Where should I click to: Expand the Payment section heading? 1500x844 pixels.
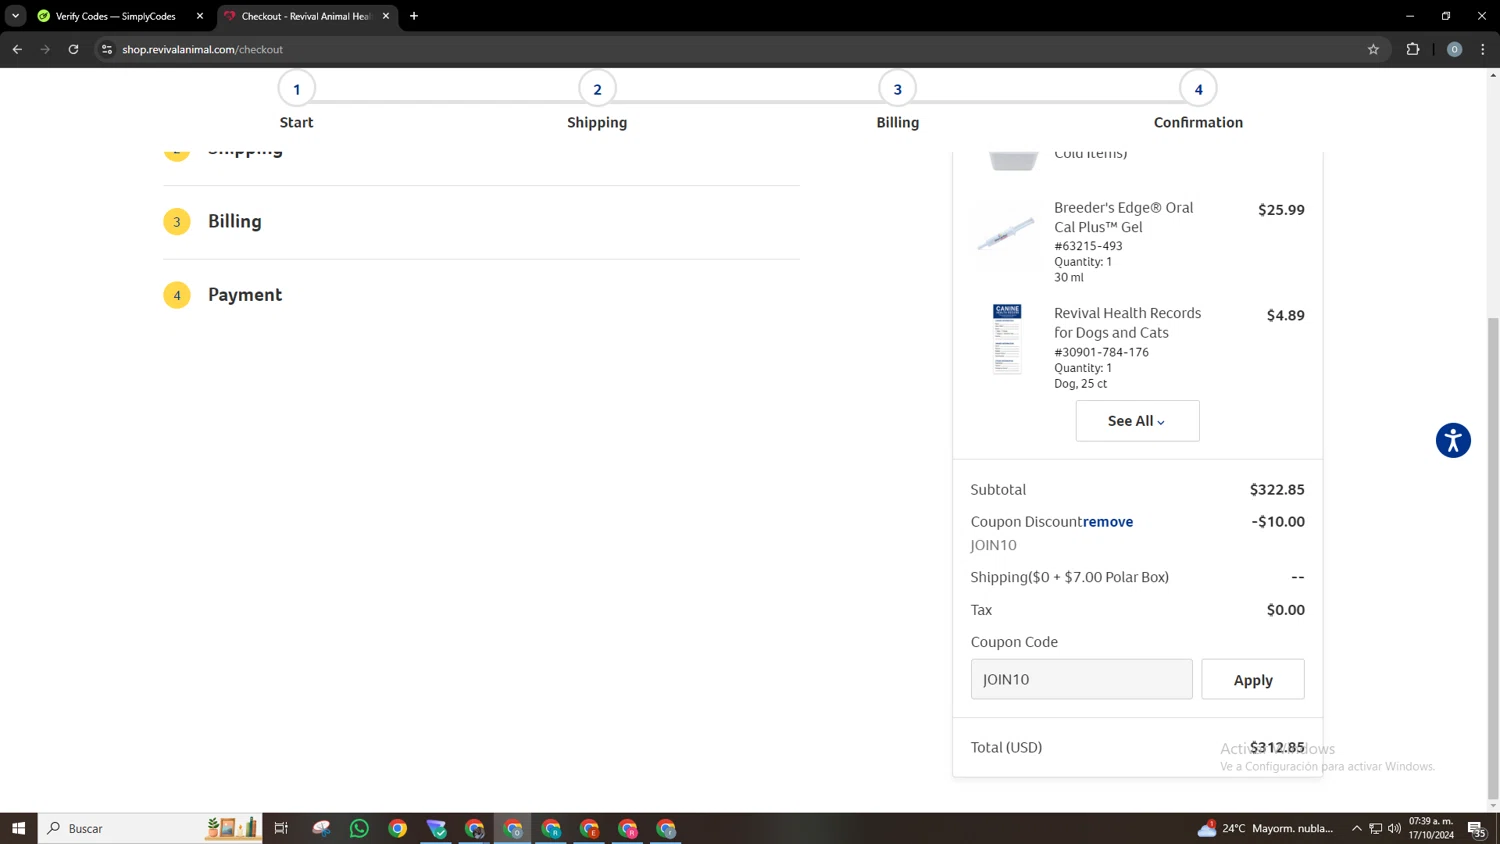pos(245,295)
